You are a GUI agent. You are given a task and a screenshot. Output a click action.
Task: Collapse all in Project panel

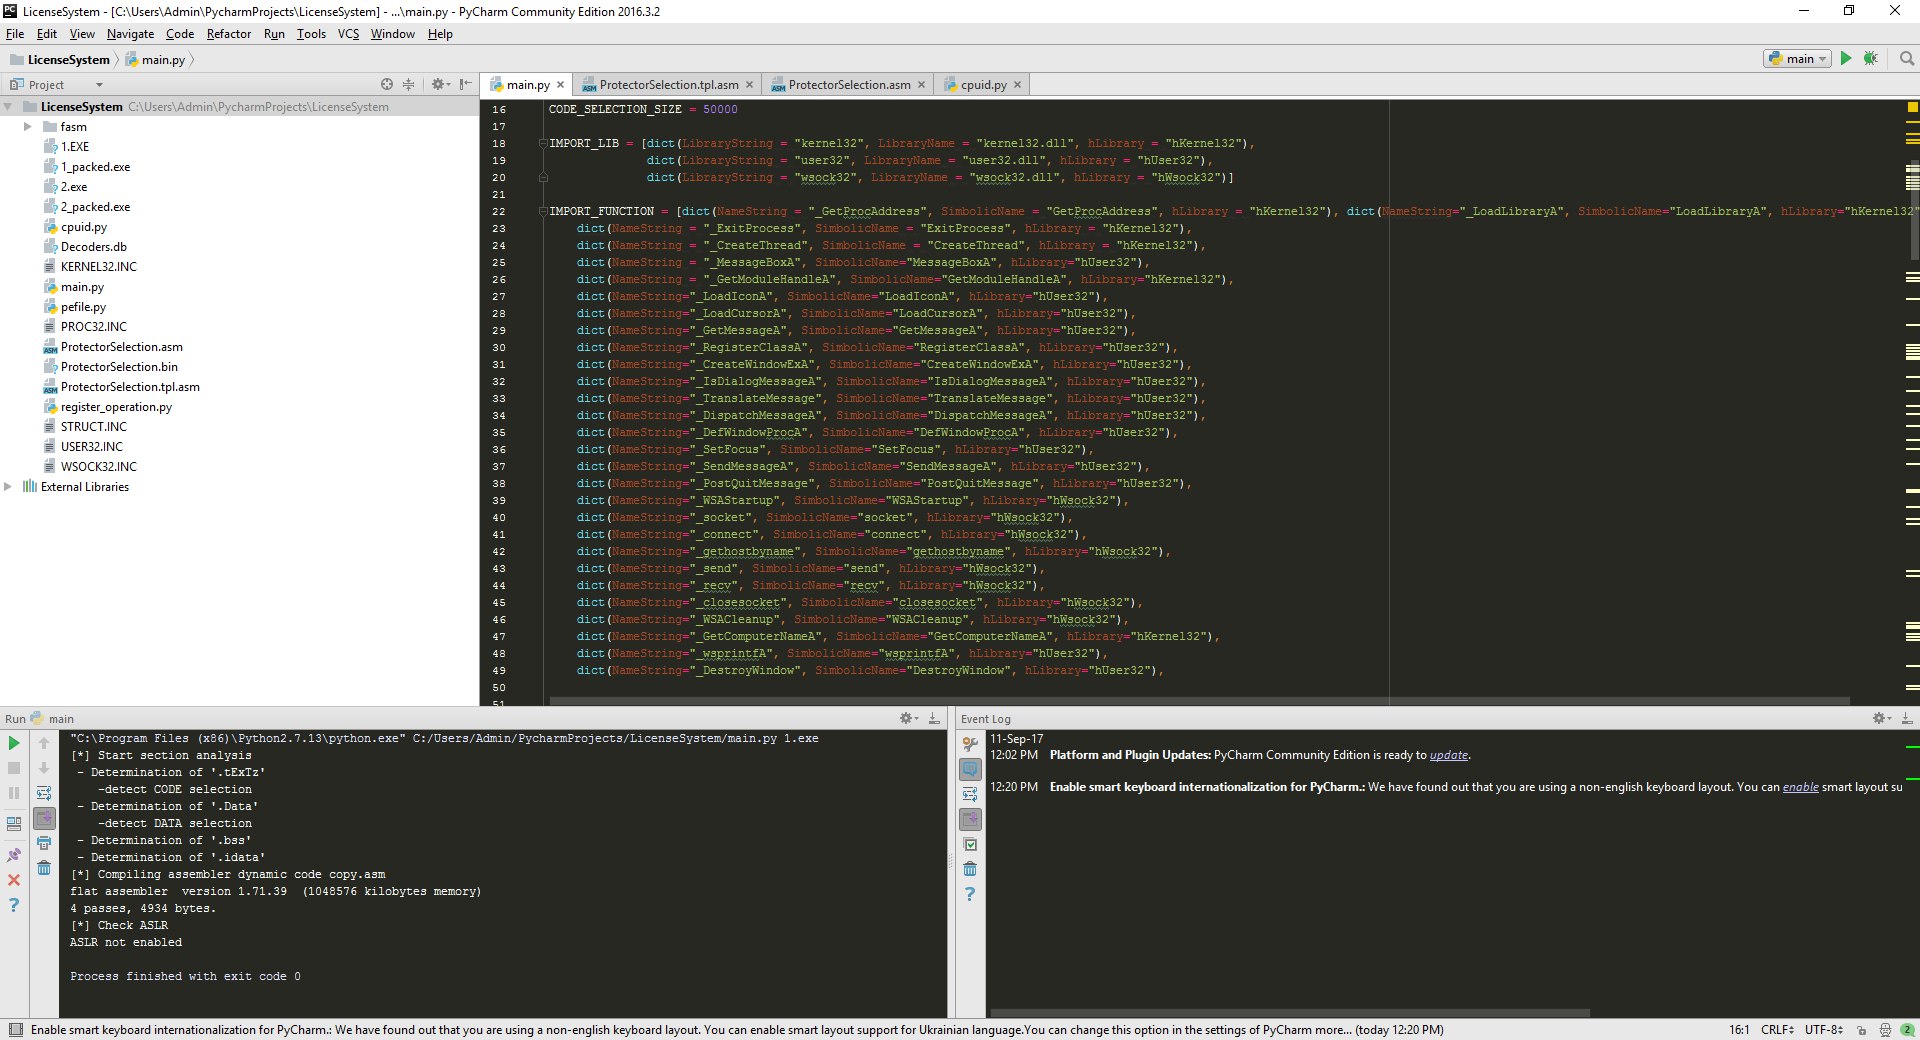(x=408, y=85)
